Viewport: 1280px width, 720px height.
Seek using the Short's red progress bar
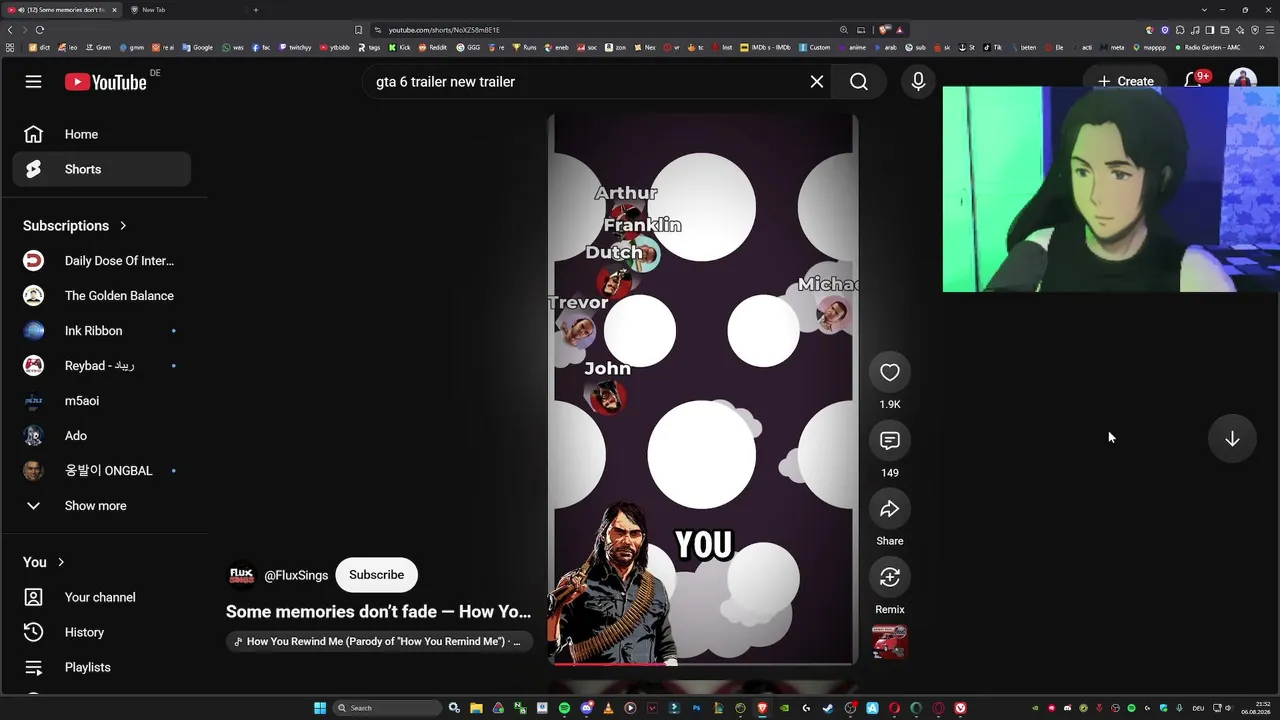[702, 663]
